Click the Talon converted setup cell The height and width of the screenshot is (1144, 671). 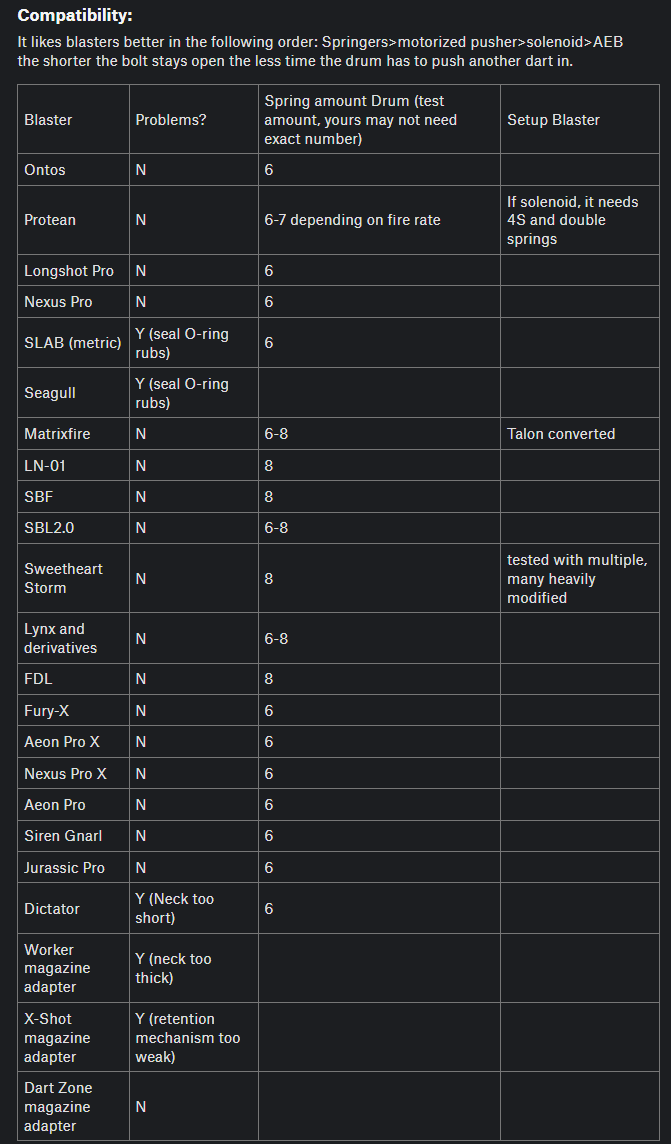[561, 434]
